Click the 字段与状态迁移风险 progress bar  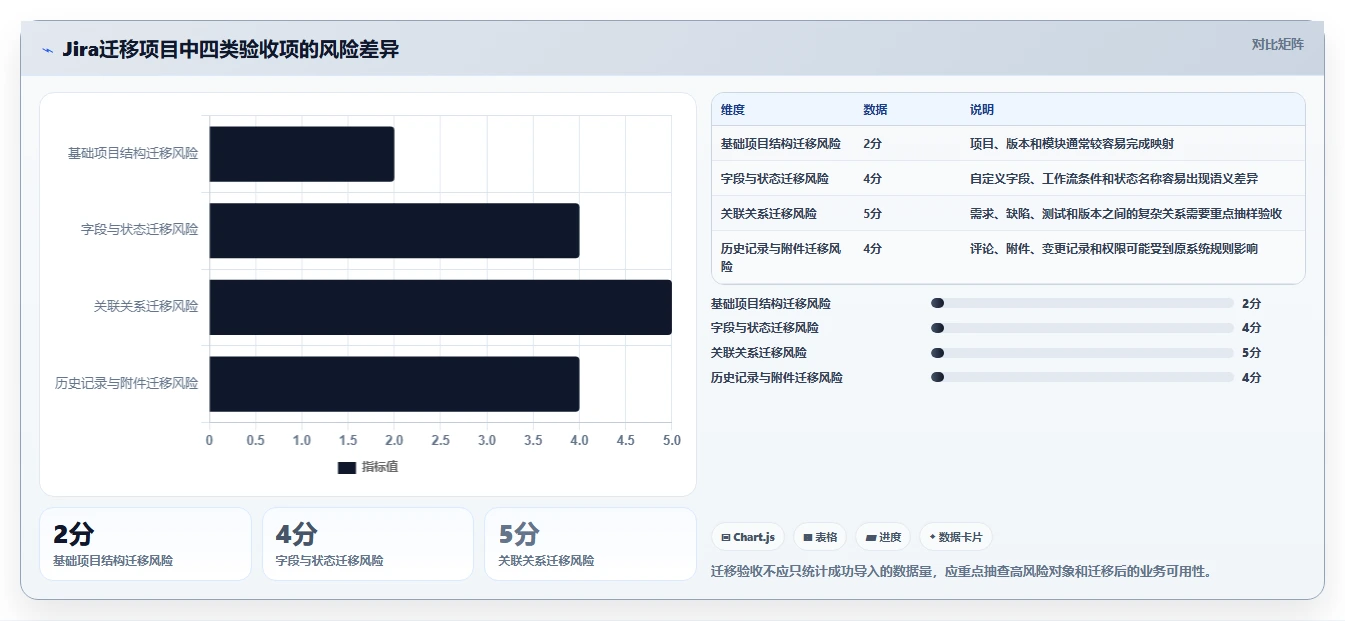click(1083, 328)
